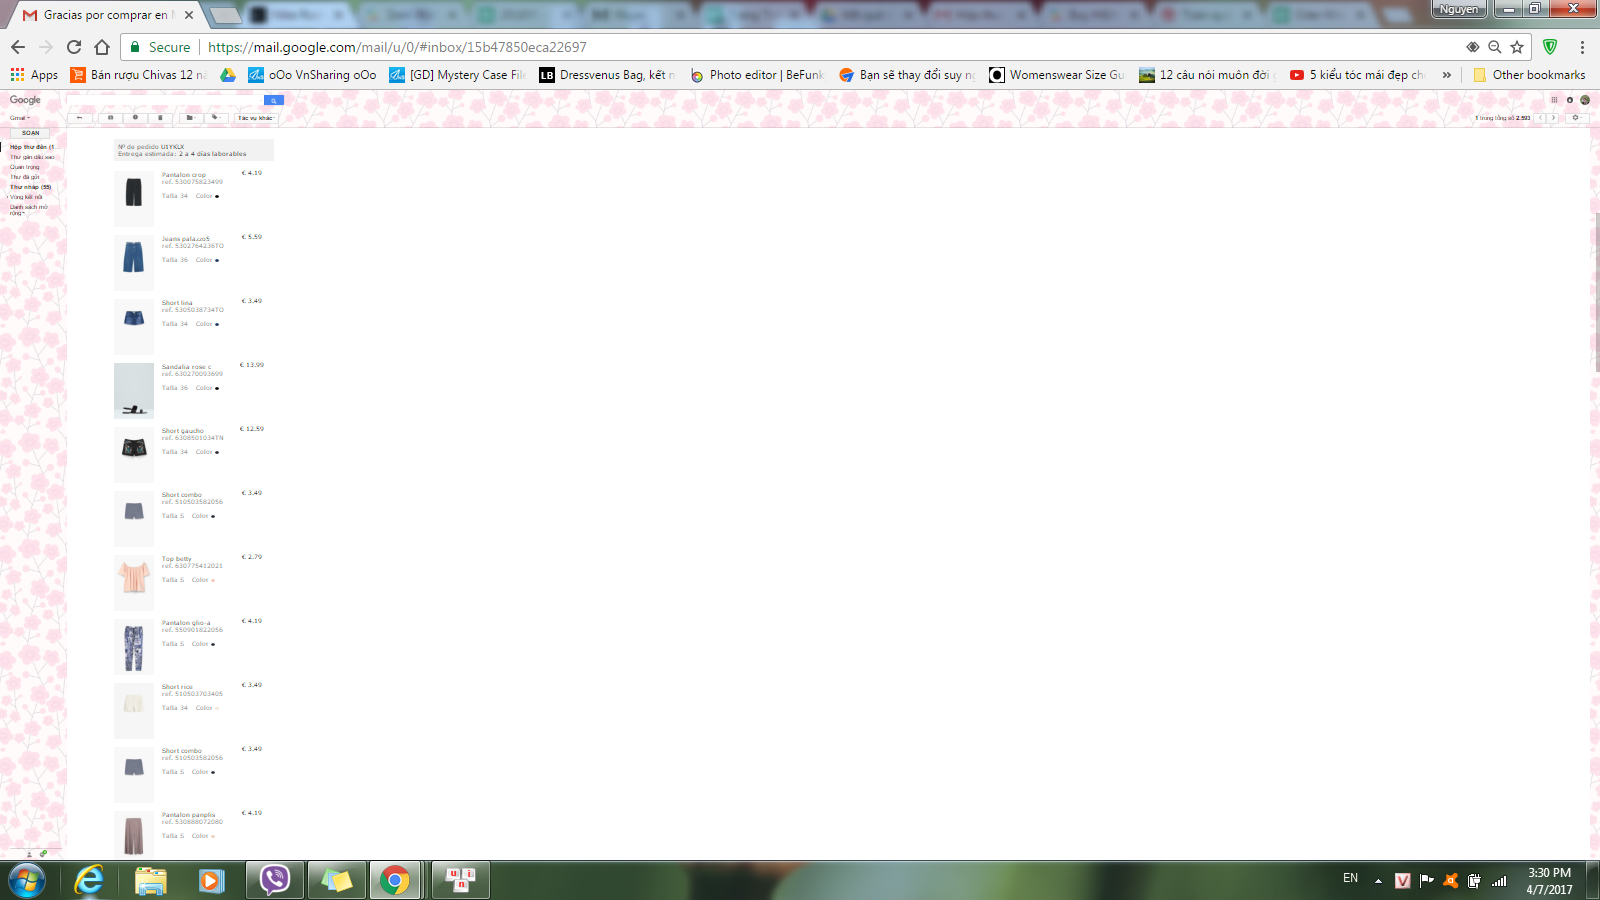
Task: Click the browser zoom magnifier icon
Action: [x=1494, y=47]
